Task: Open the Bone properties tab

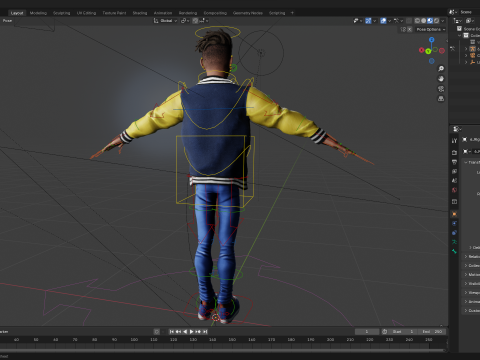Action: click(454, 251)
